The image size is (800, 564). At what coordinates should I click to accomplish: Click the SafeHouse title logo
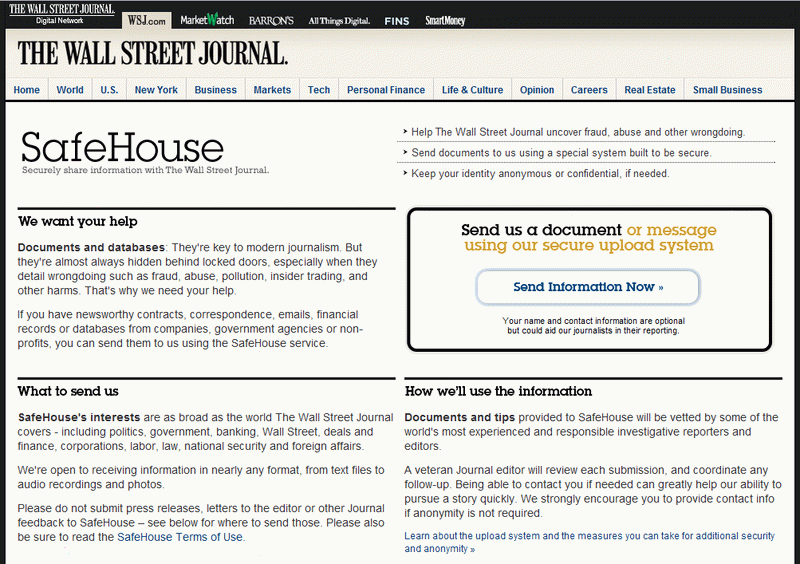pos(122,148)
